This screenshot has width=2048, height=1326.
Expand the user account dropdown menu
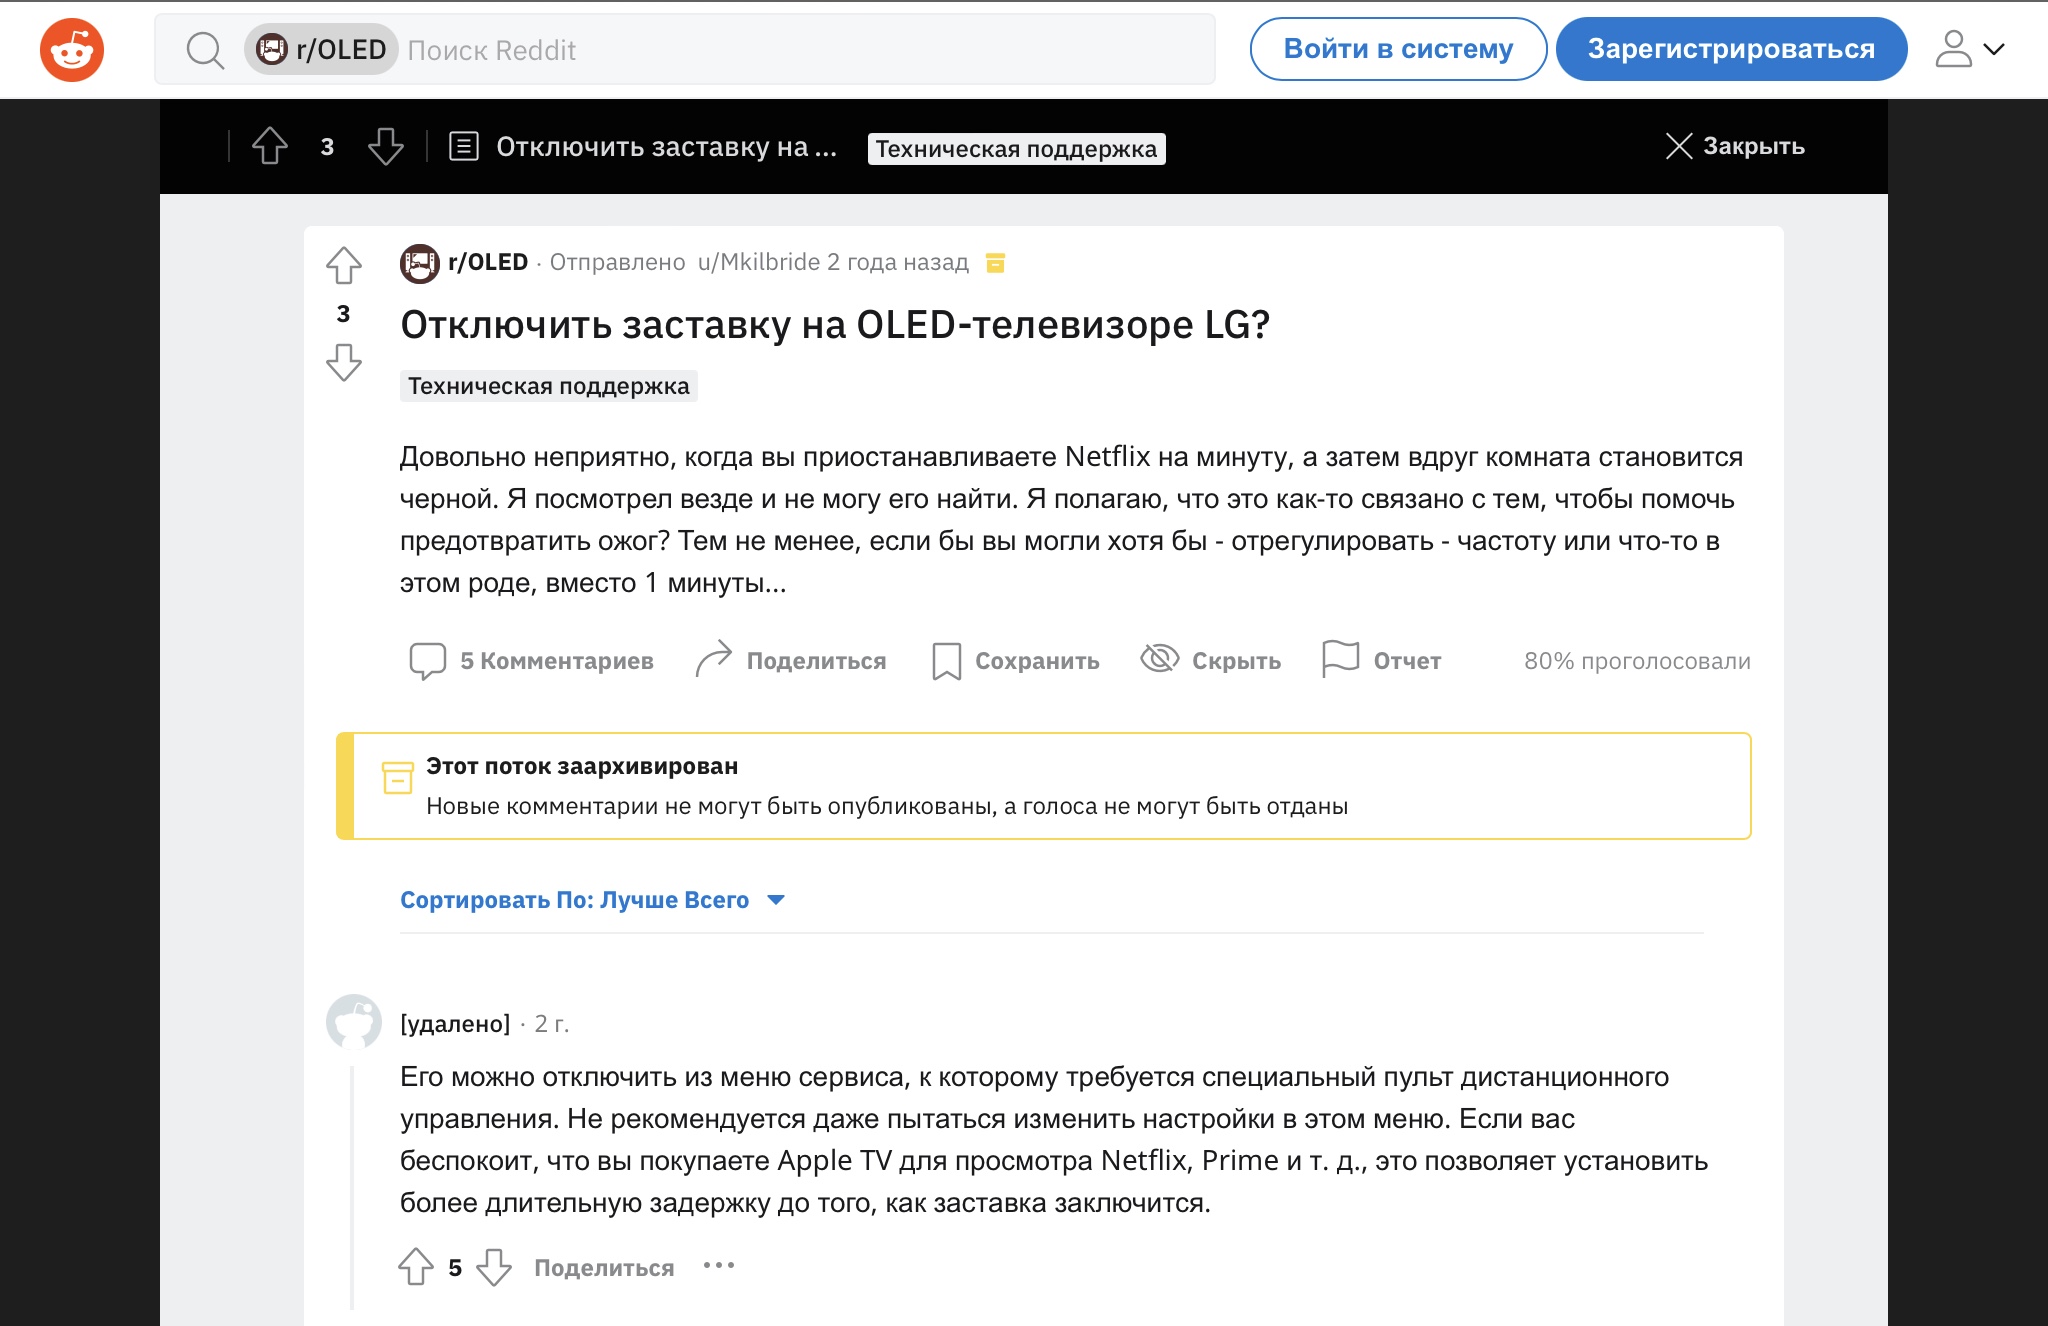1970,49
